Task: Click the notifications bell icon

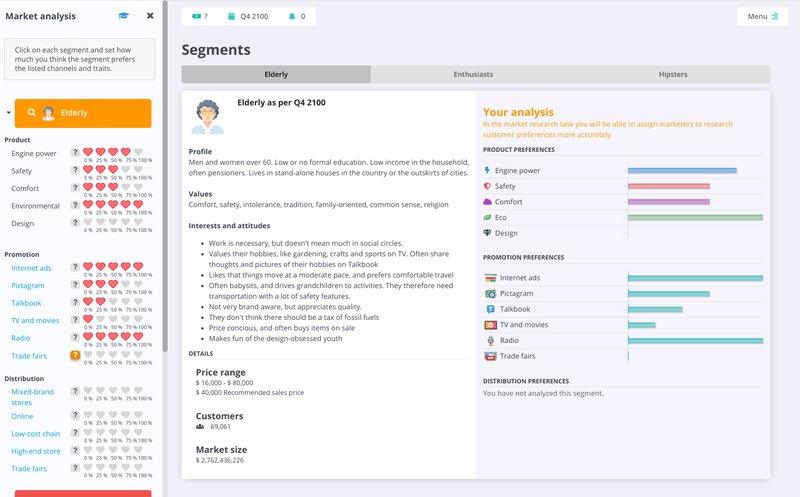Action: pyautogui.click(x=292, y=16)
